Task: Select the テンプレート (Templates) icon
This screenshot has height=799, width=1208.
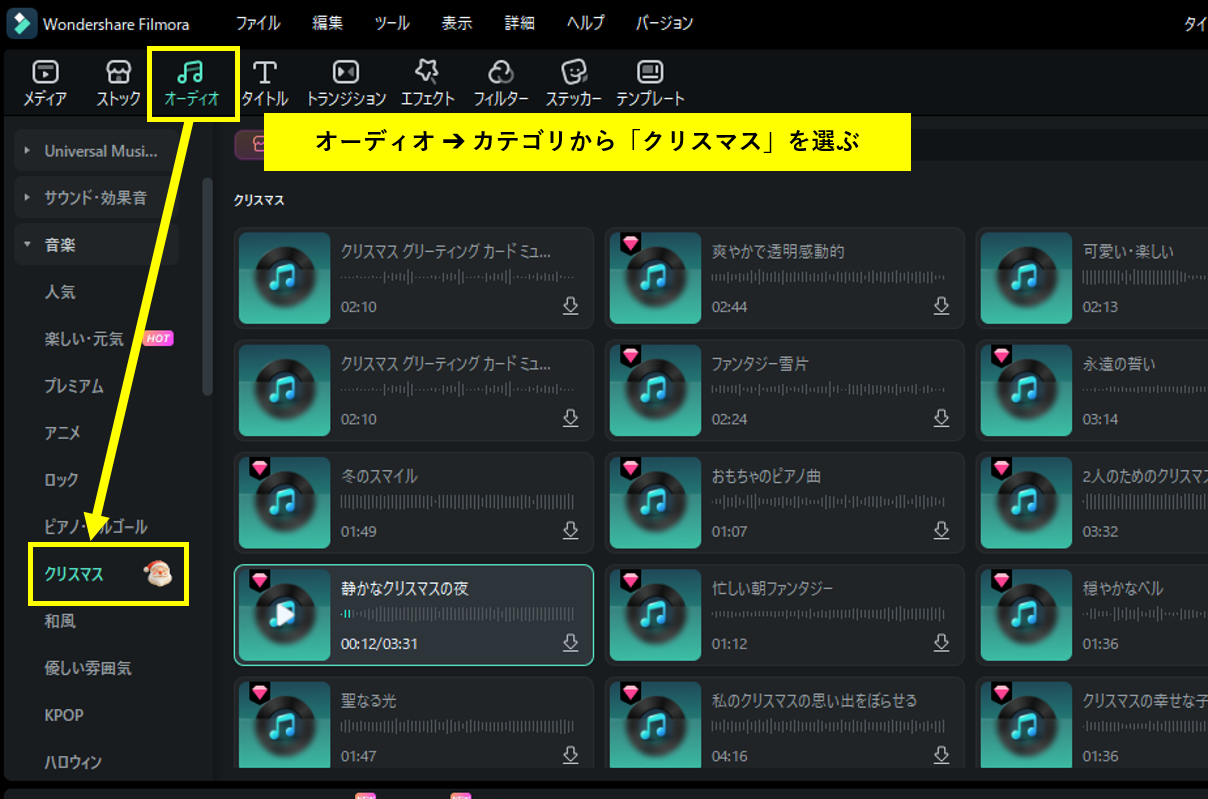Action: pos(650,73)
